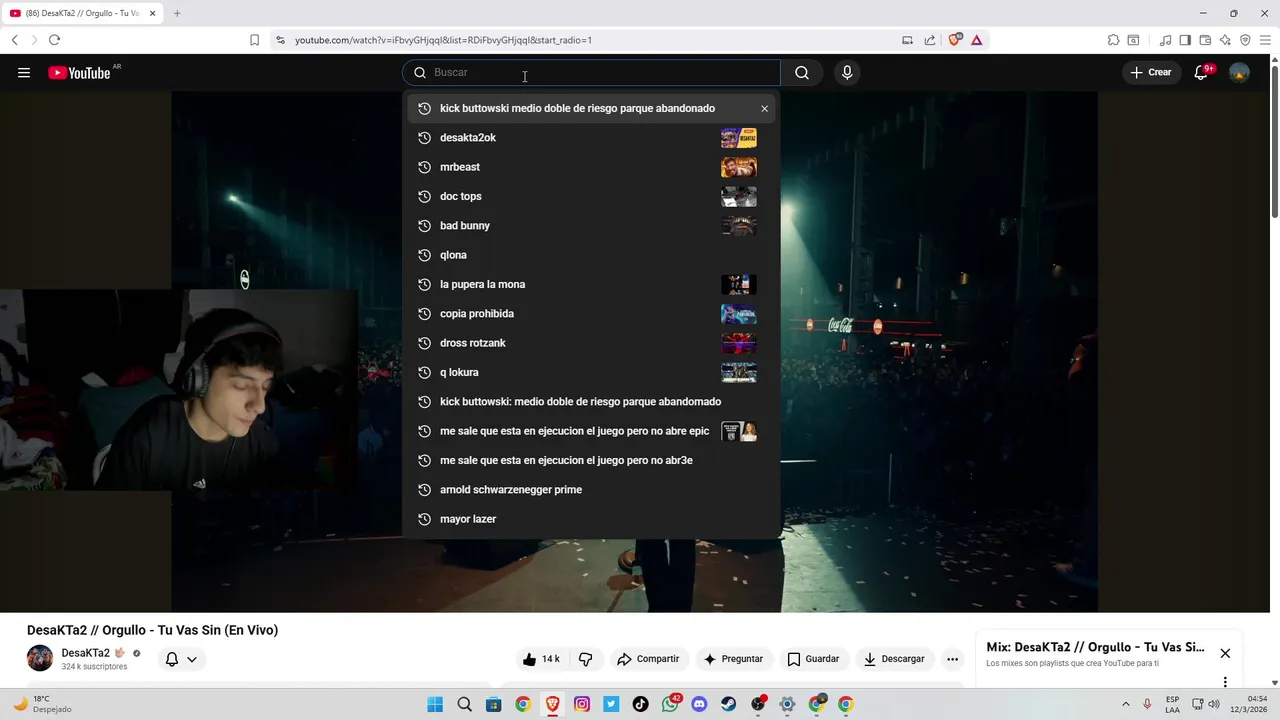Image resolution: width=1280 pixels, height=720 pixels.
Task: Go to YouTube home via logo
Action: [79, 72]
